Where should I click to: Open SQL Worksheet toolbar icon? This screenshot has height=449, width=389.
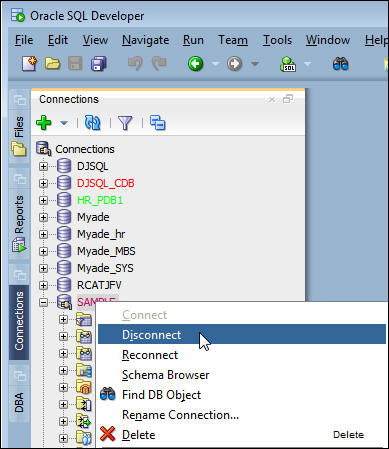(288, 64)
